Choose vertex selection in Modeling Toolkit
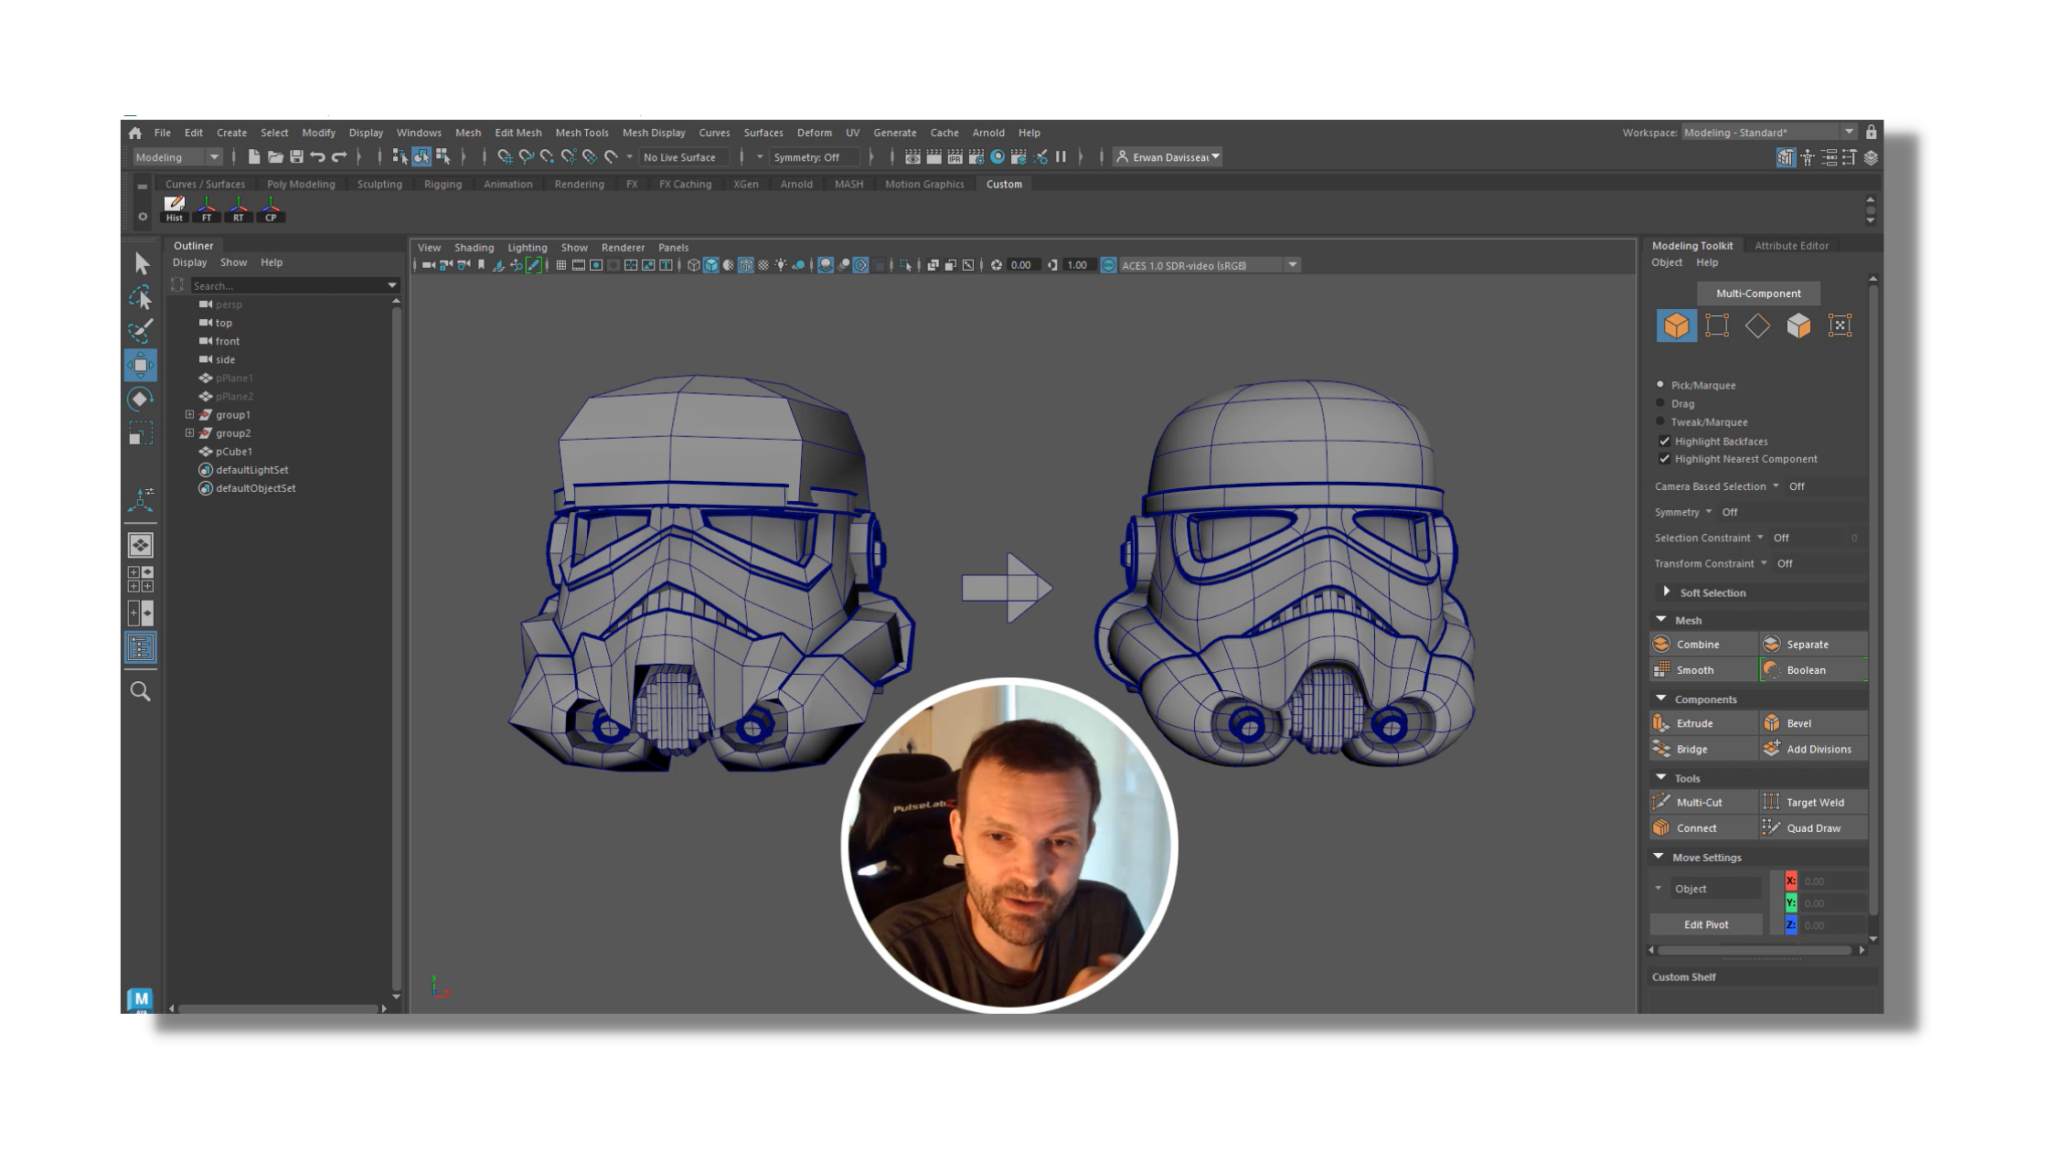2048x1152 pixels. click(1717, 326)
